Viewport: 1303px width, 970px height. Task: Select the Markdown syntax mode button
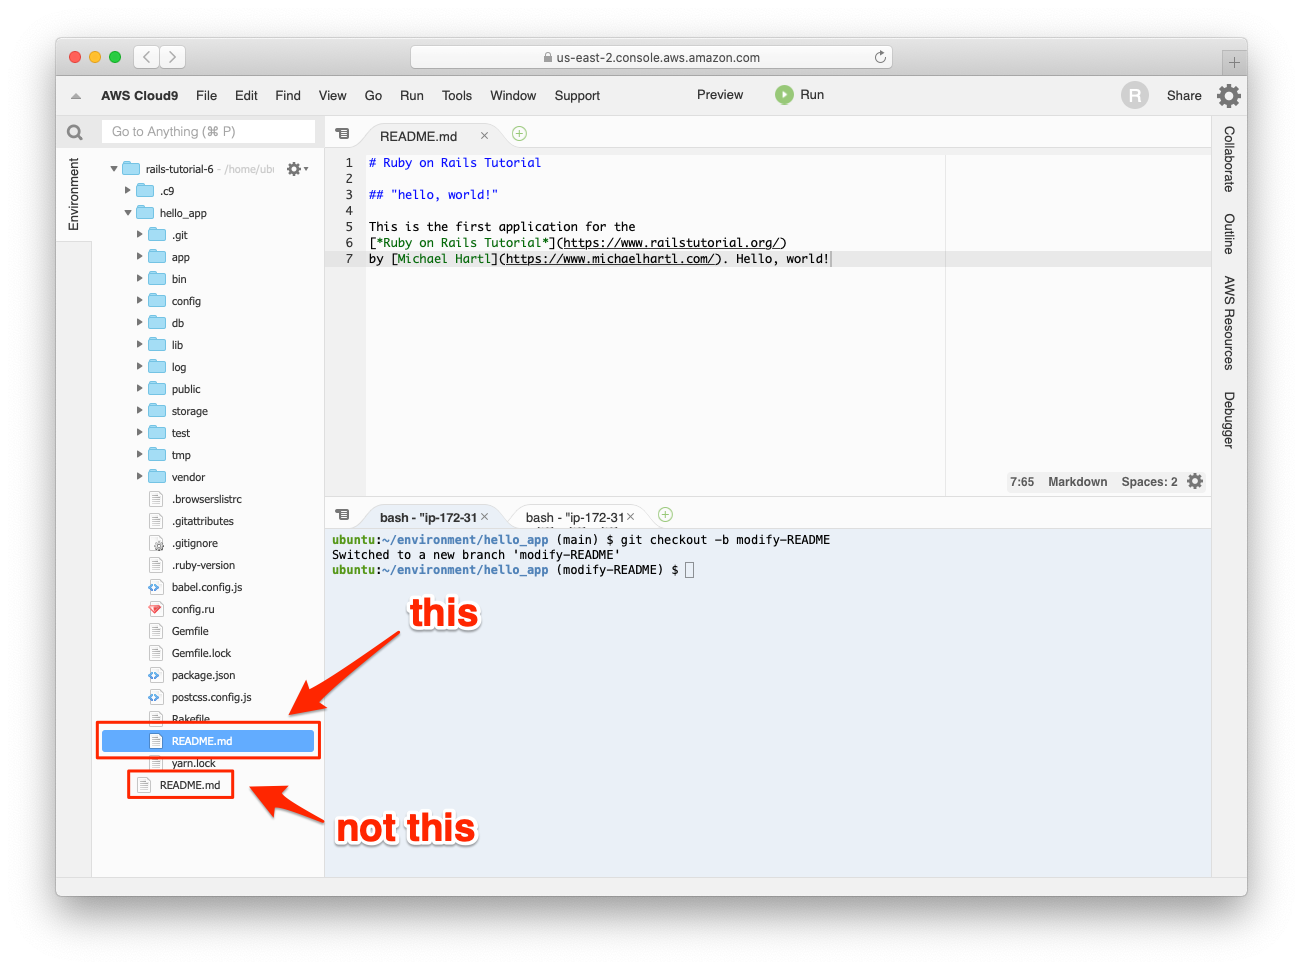tap(1077, 482)
